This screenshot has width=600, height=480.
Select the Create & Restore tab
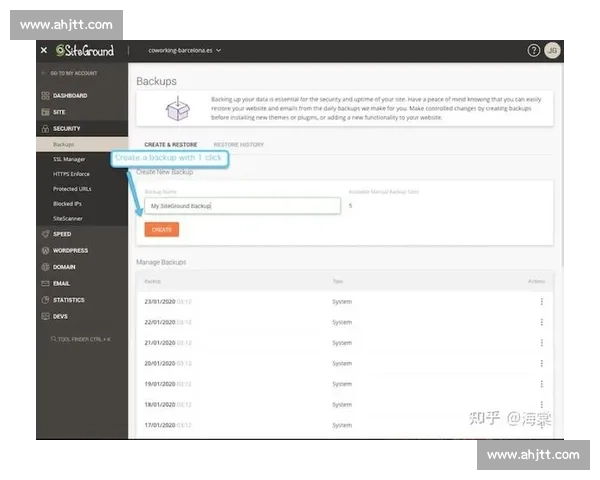pos(170,145)
